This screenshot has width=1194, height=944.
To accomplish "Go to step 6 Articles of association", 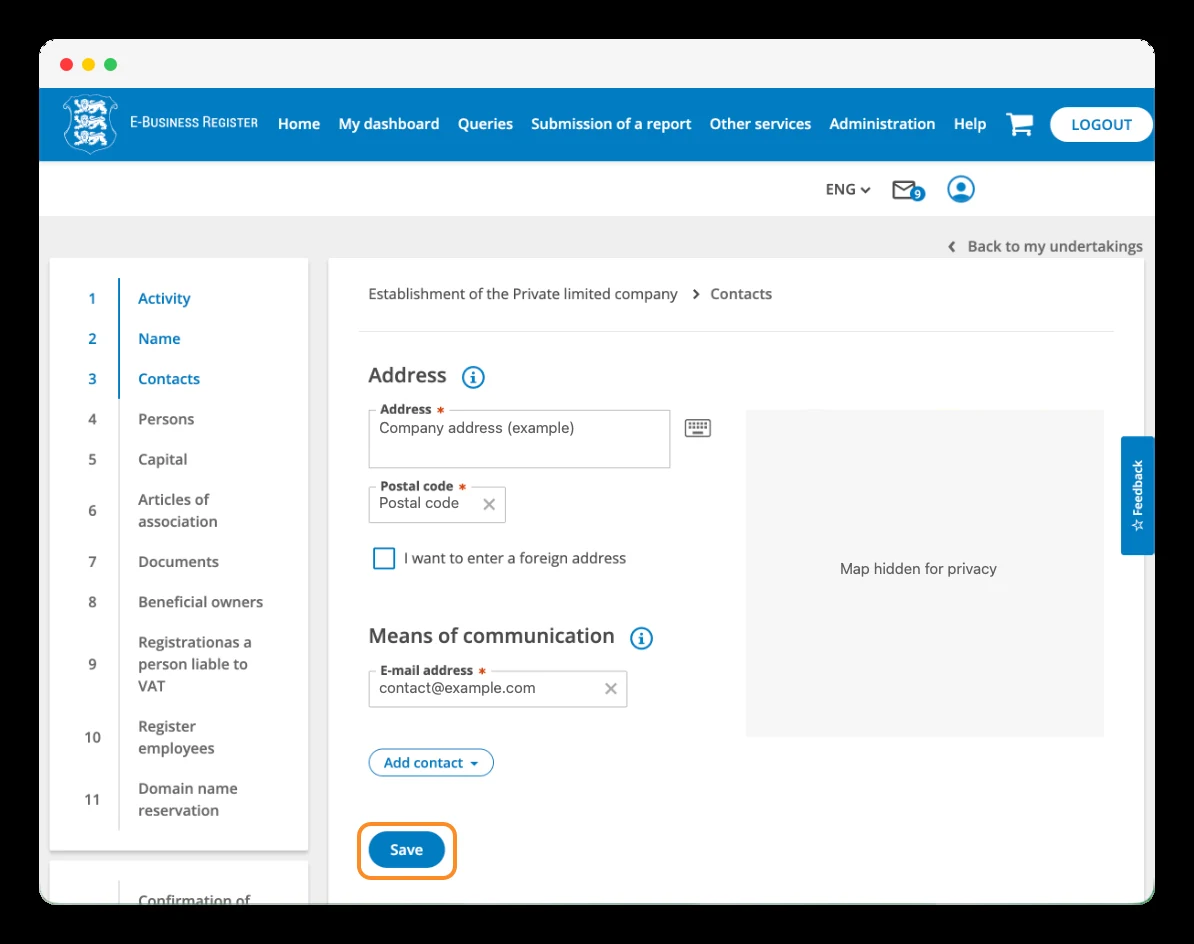I will [x=177, y=511].
